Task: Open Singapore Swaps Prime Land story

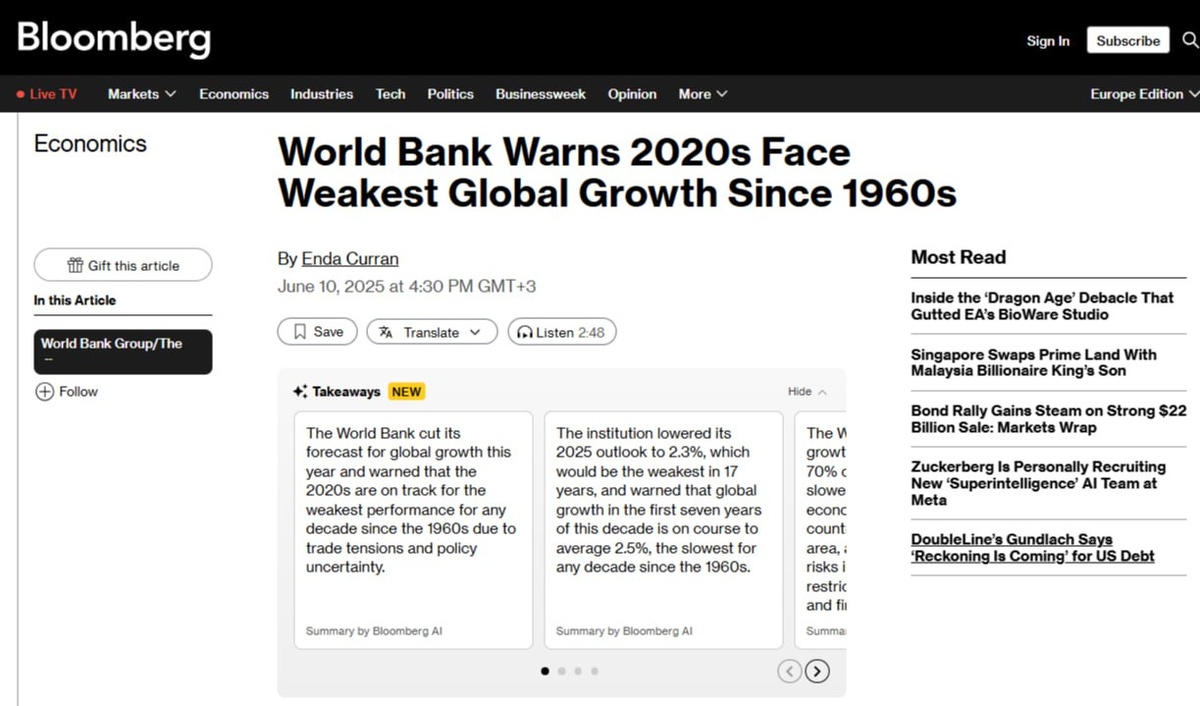Action: (x=1034, y=363)
